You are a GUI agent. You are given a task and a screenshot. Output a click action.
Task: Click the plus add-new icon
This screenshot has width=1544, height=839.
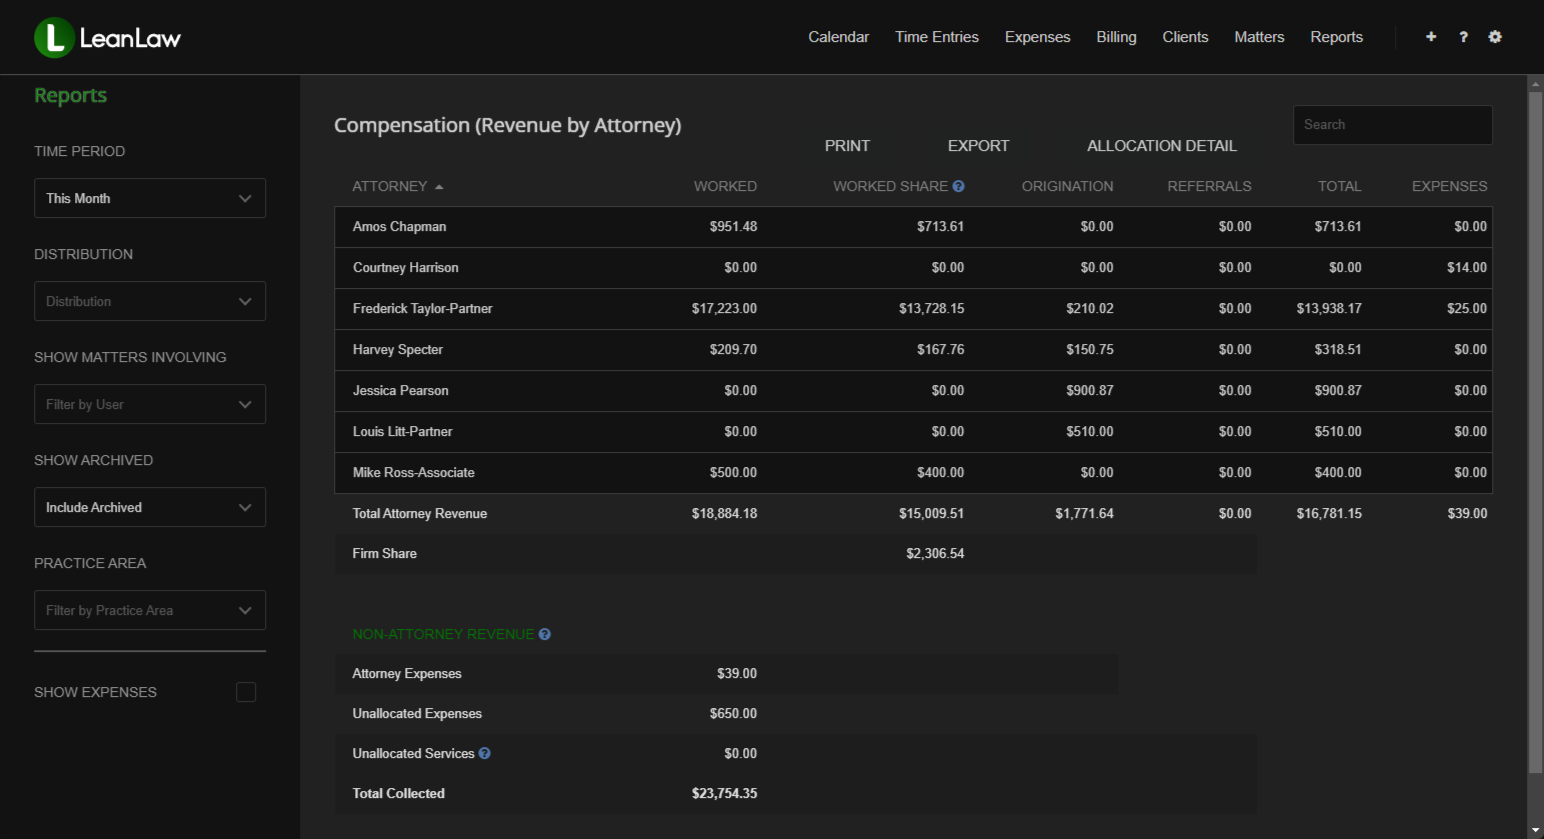coord(1431,37)
